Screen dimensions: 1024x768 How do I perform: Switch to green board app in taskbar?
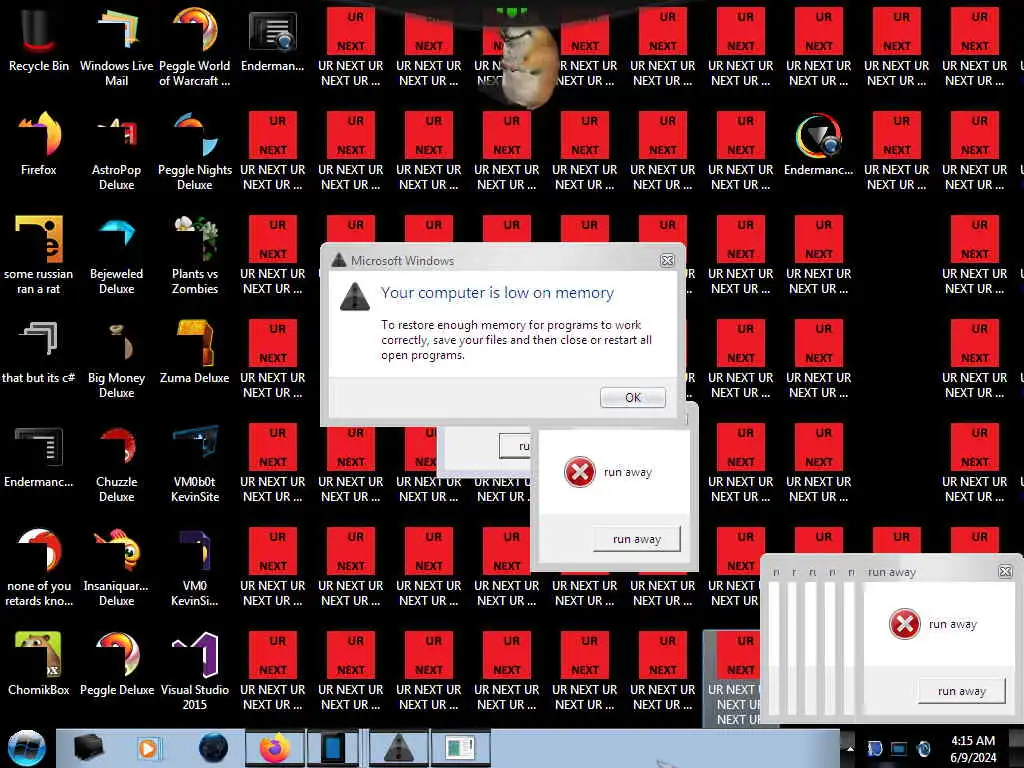pos(460,748)
